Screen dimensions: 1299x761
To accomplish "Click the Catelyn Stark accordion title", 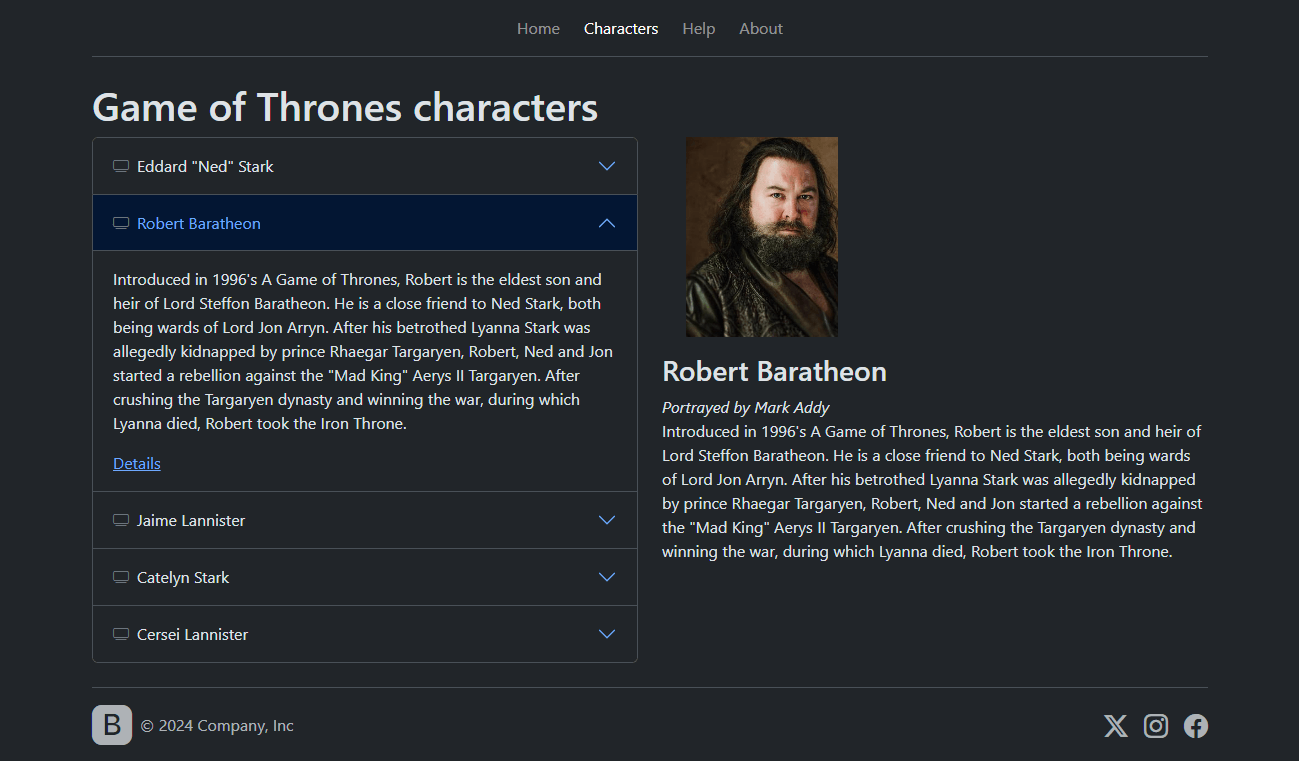I will point(183,577).
